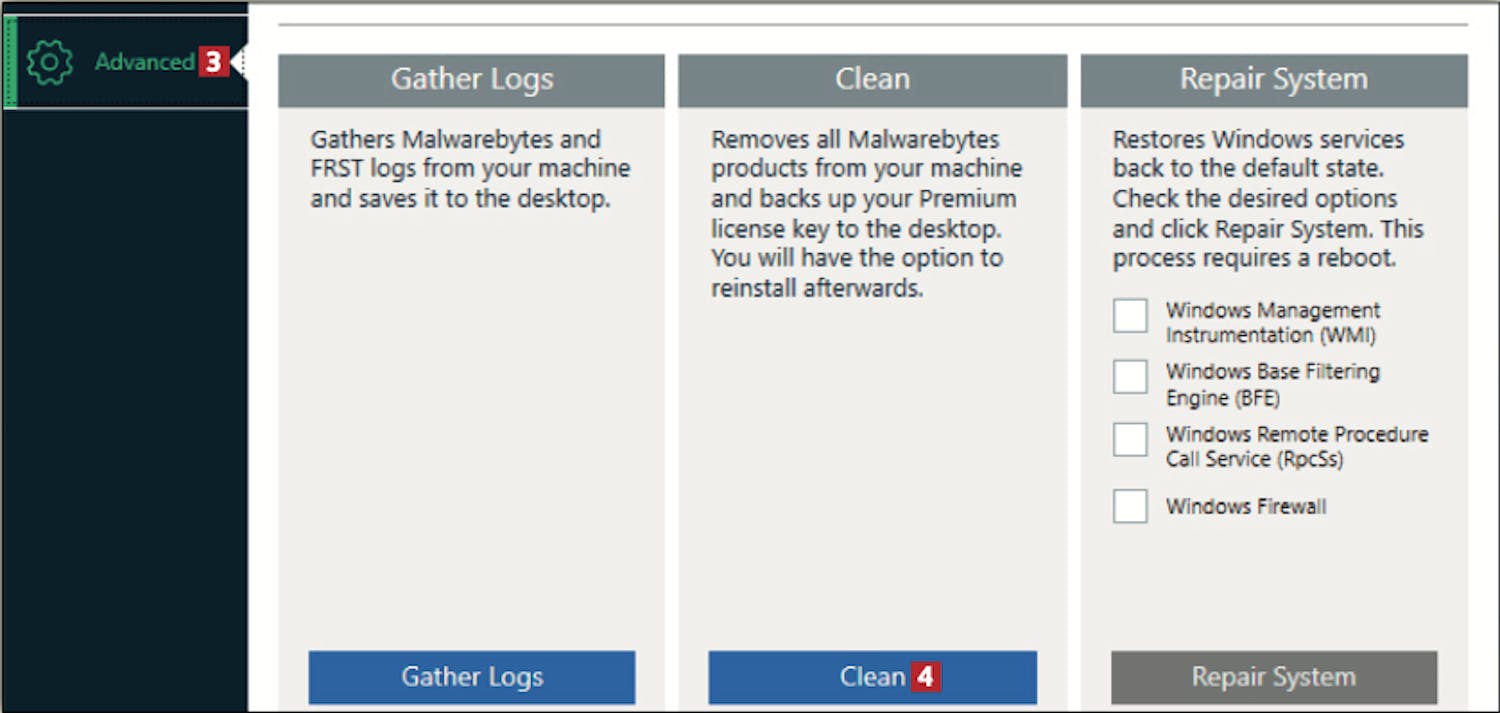Click the Advanced gear icon
Image resolution: width=1500 pixels, height=713 pixels.
(50, 62)
